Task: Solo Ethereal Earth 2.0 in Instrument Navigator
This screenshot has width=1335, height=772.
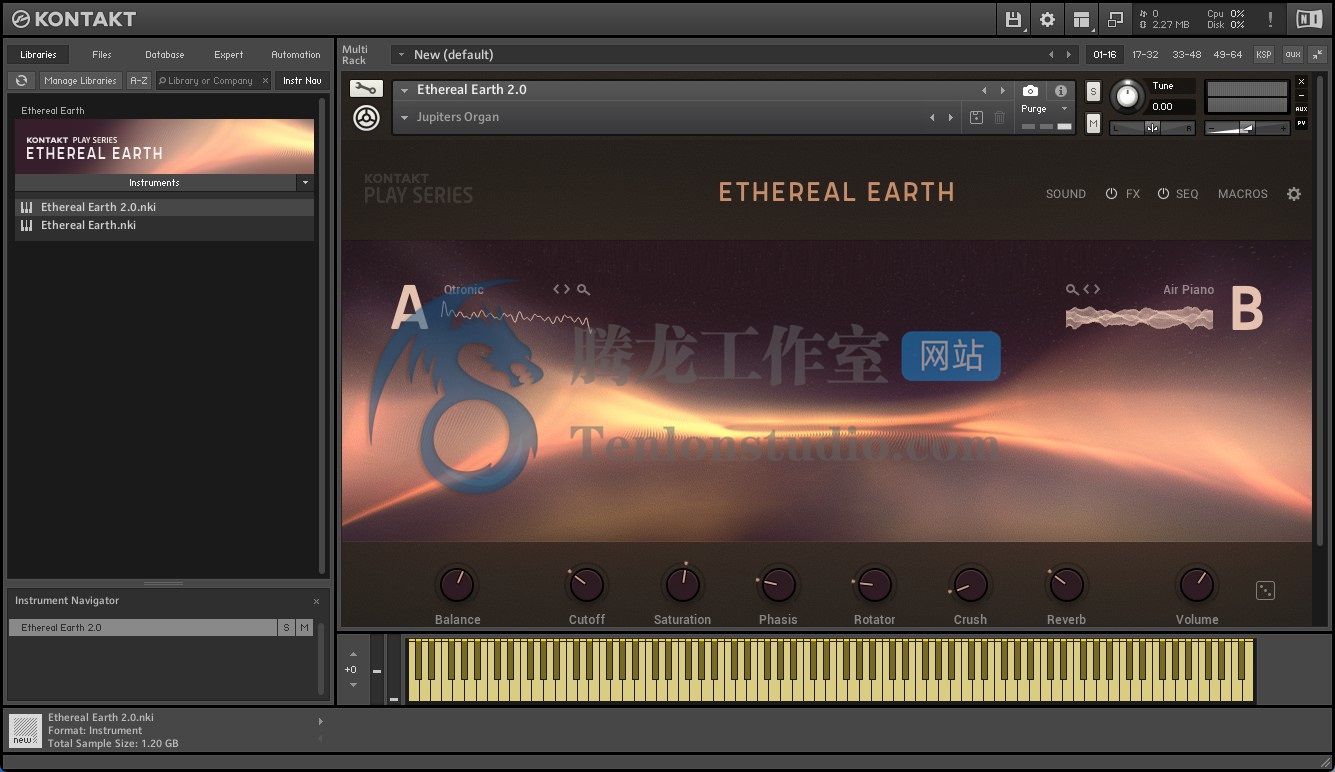Action: [286, 628]
